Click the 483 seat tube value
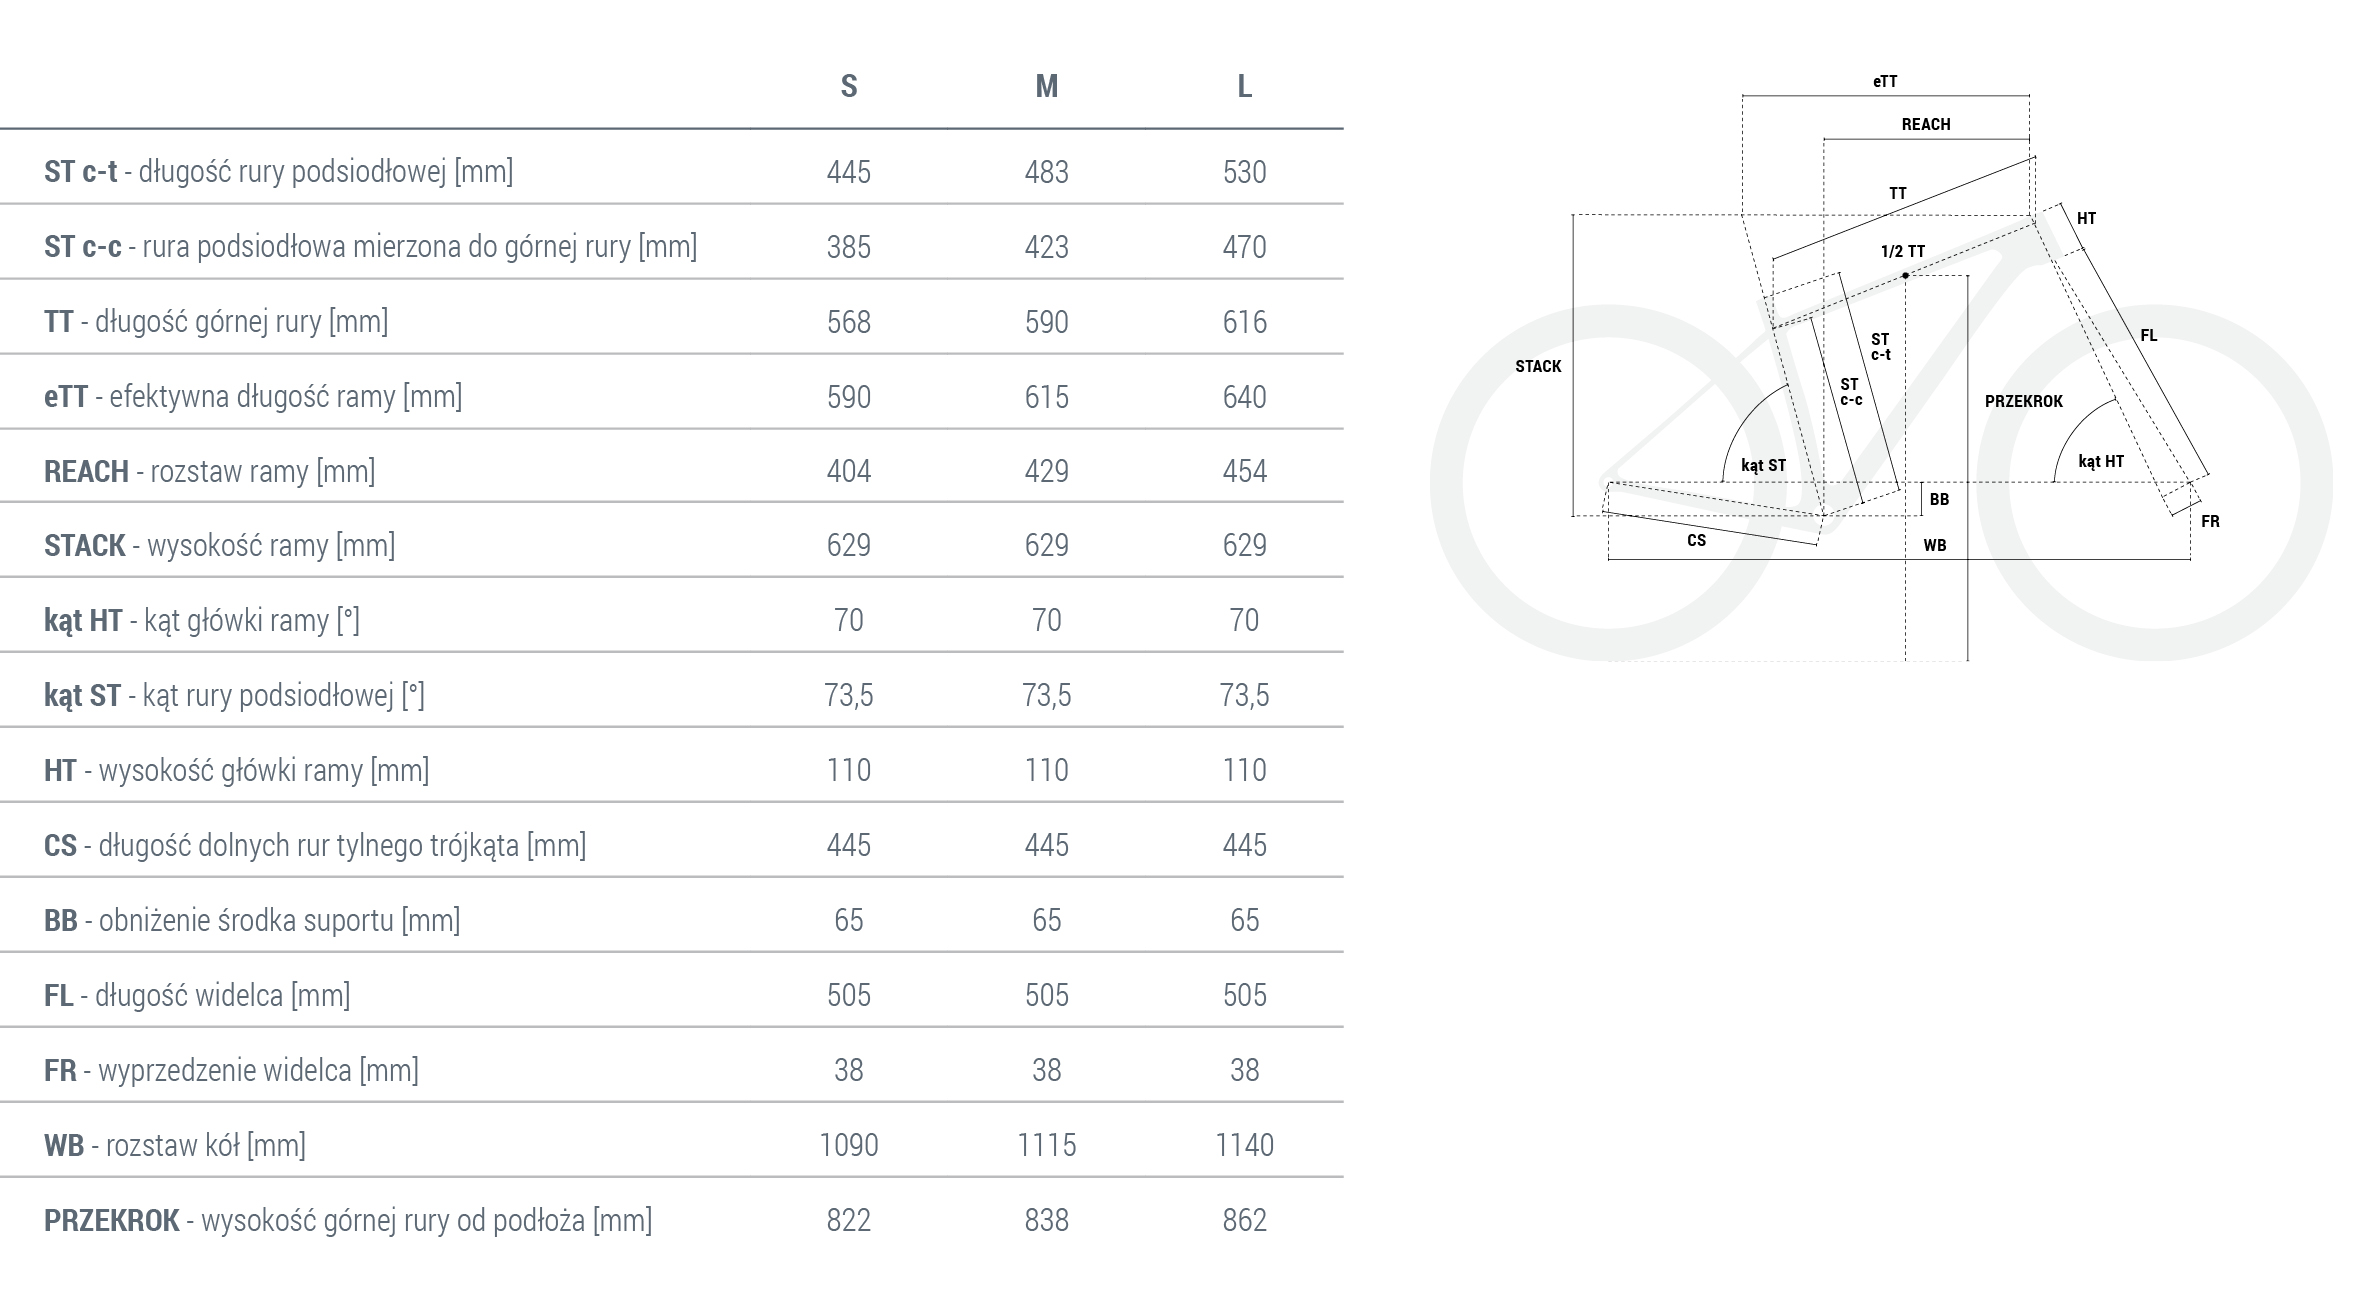 coord(1046,172)
